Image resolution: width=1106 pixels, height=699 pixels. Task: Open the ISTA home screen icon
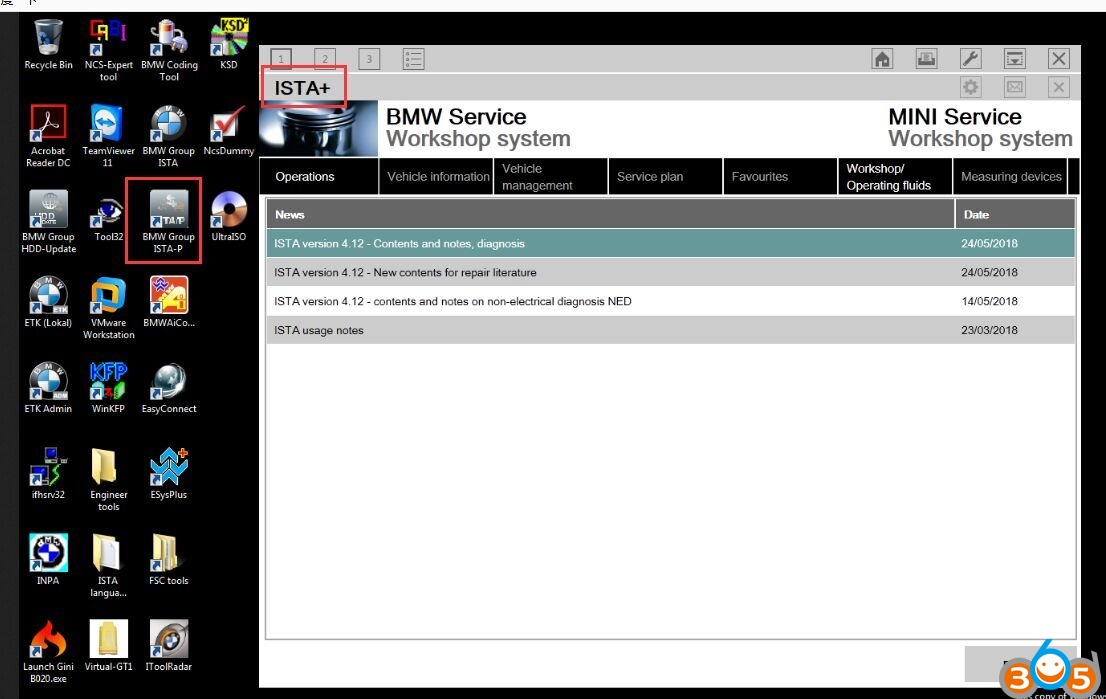(x=882, y=59)
